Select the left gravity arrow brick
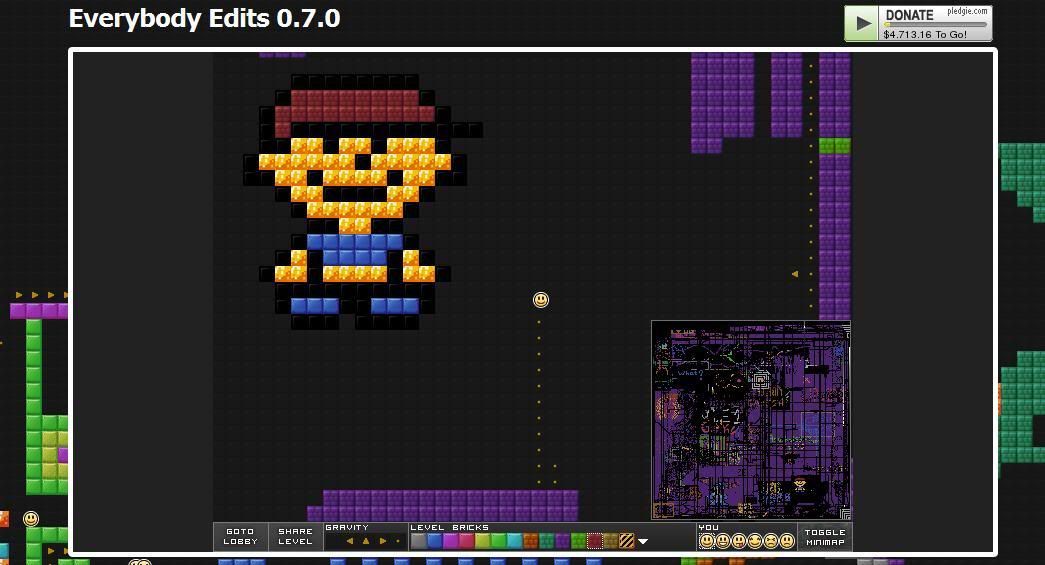1045x565 pixels. [x=350, y=541]
